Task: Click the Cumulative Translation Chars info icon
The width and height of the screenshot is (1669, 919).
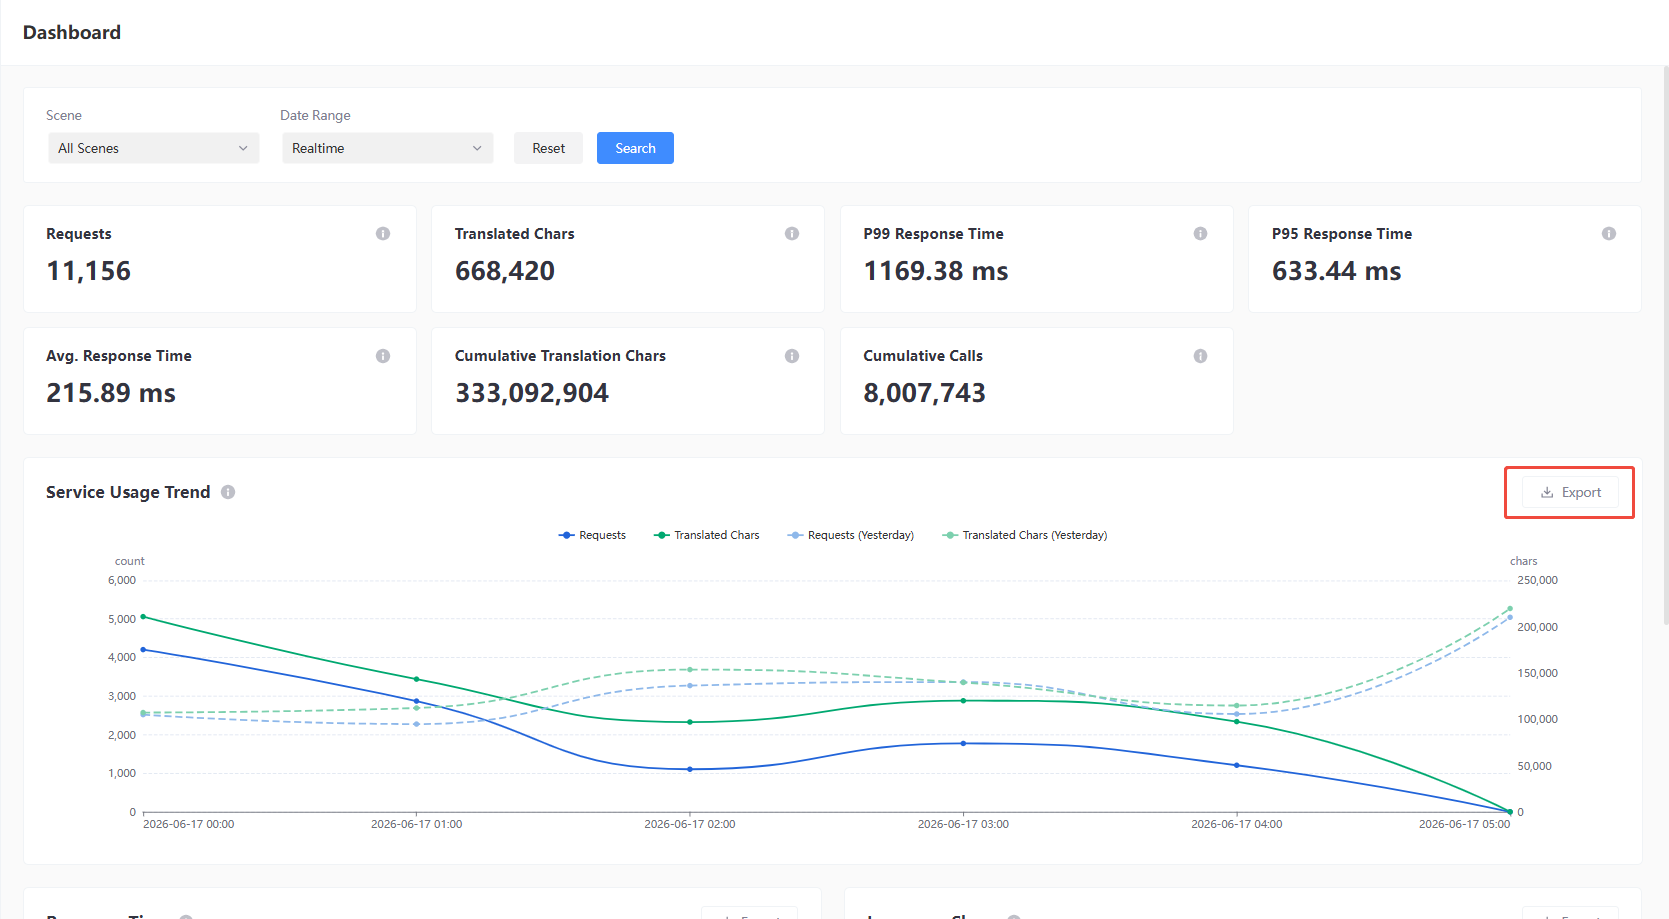Action: [792, 356]
